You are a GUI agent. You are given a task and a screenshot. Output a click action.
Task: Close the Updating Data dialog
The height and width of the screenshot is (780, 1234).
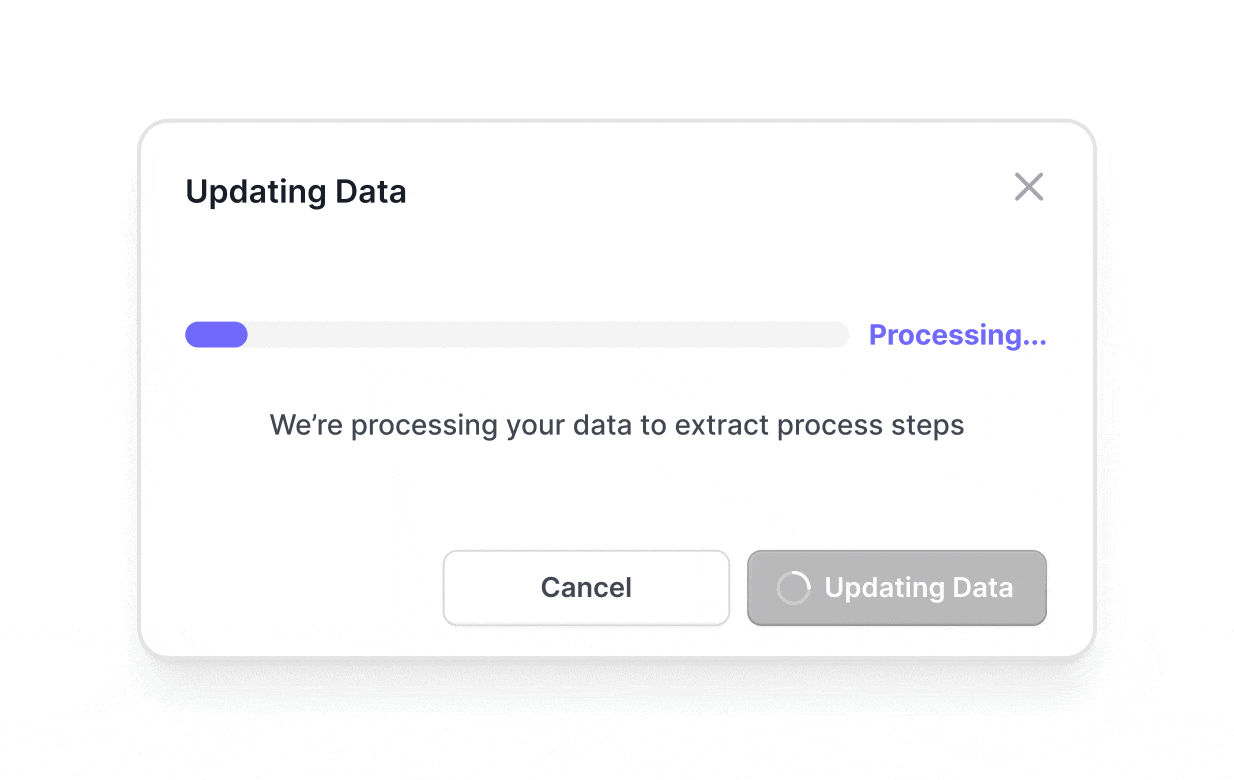tap(1028, 187)
